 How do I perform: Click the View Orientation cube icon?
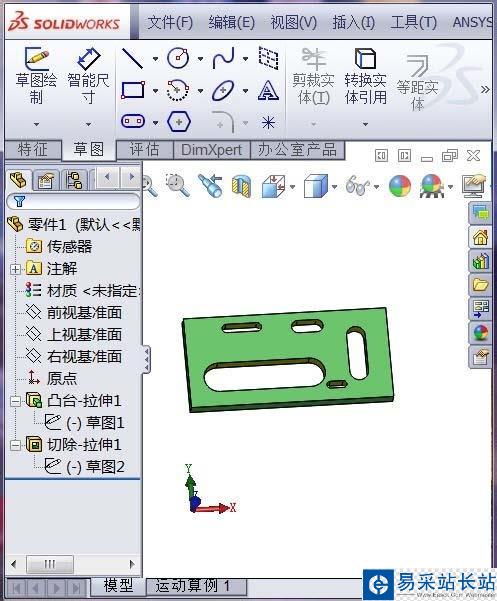(273, 186)
